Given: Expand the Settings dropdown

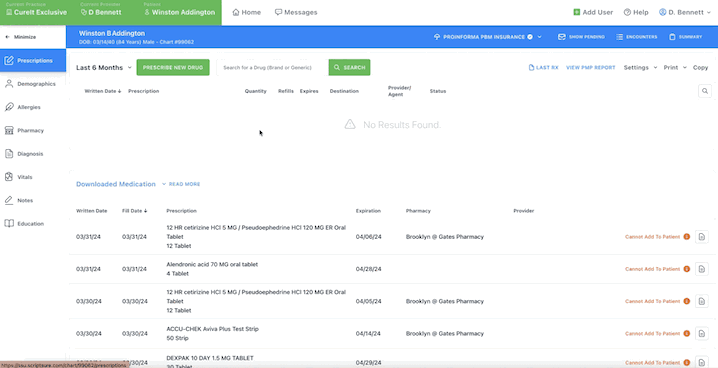Looking at the screenshot, I should point(640,67).
